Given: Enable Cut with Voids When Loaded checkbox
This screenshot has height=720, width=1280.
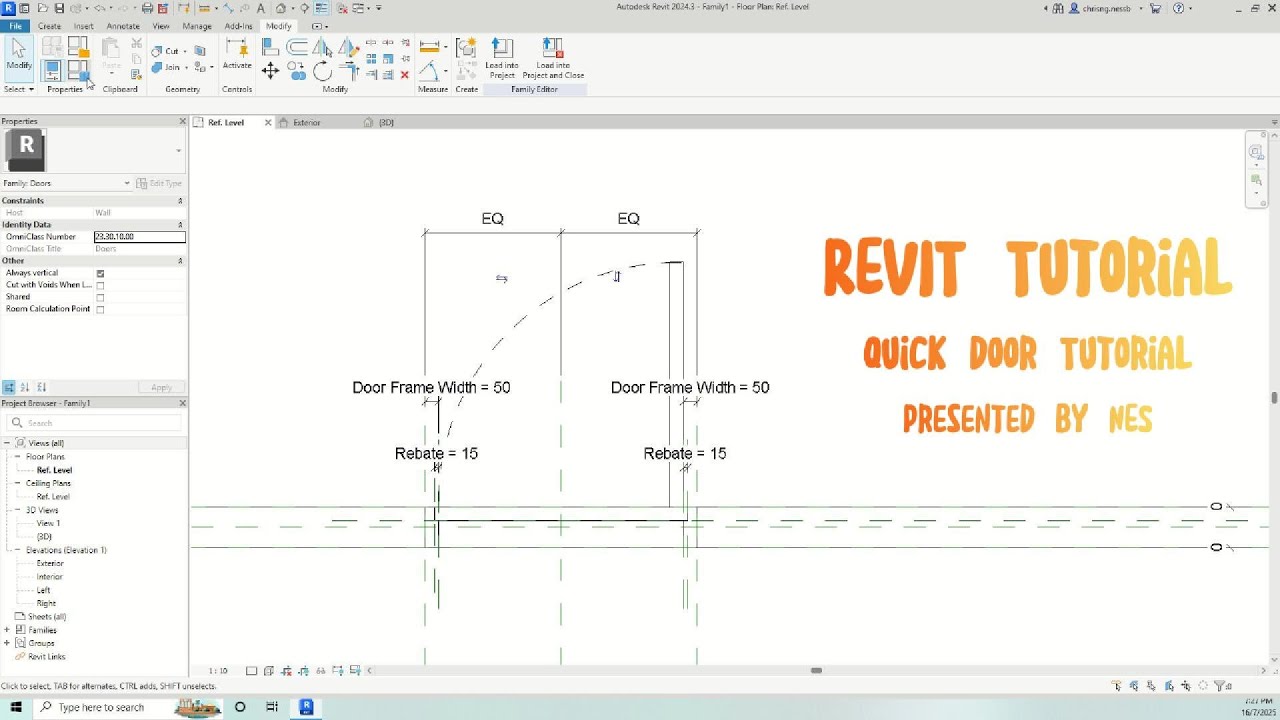Looking at the screenshot, I should tap(100, 285).
